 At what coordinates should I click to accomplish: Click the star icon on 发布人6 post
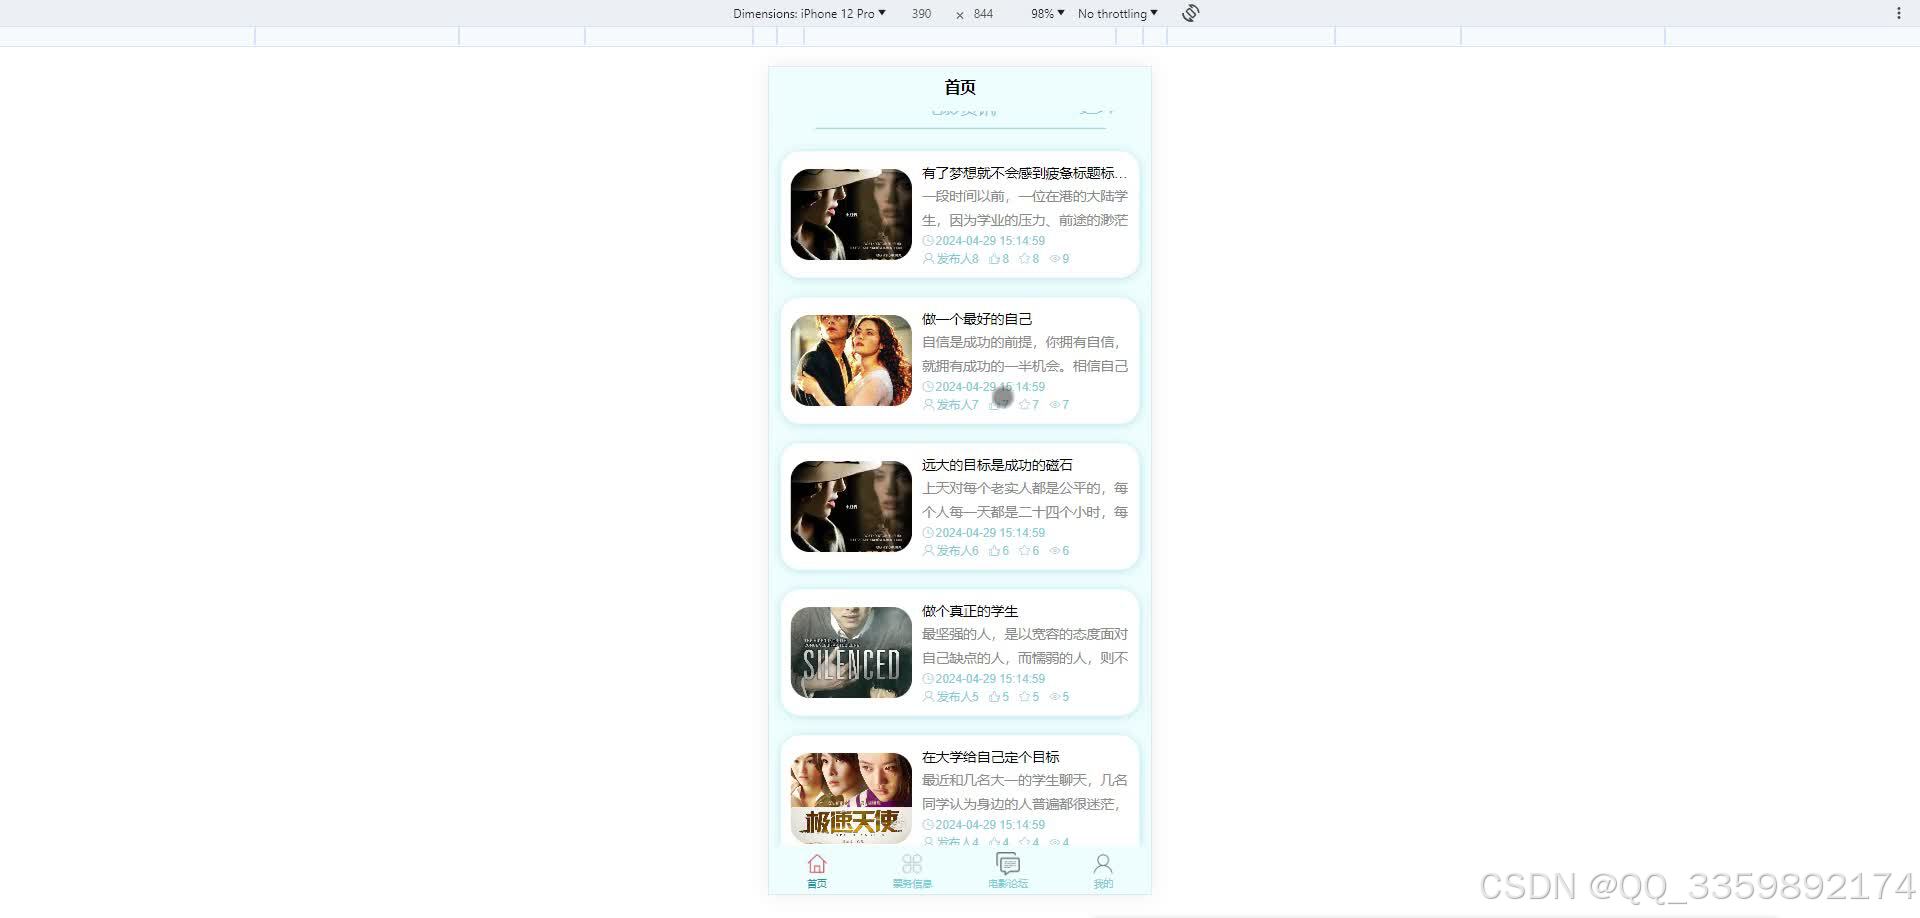pos(1024,551)
